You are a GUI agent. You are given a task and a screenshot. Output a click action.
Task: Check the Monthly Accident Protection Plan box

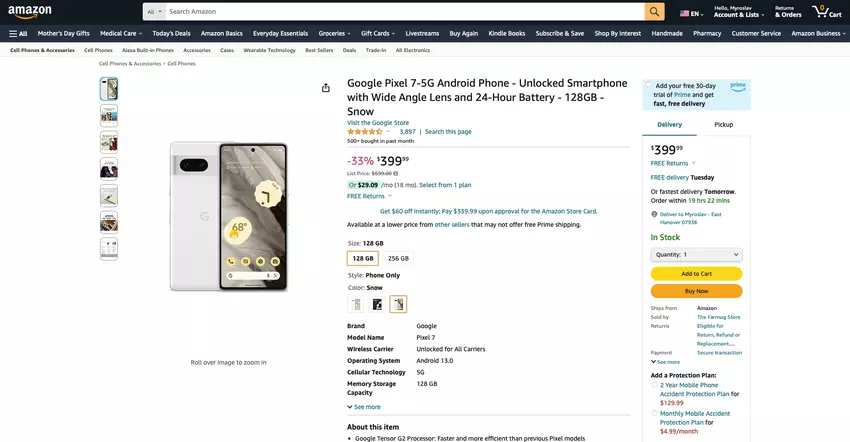[x=655, y=412]
